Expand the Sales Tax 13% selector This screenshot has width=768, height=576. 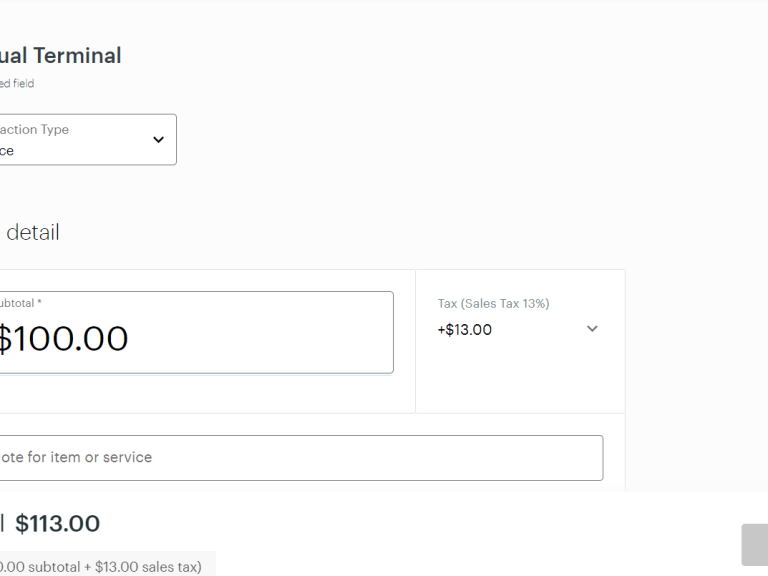(519, 318)
